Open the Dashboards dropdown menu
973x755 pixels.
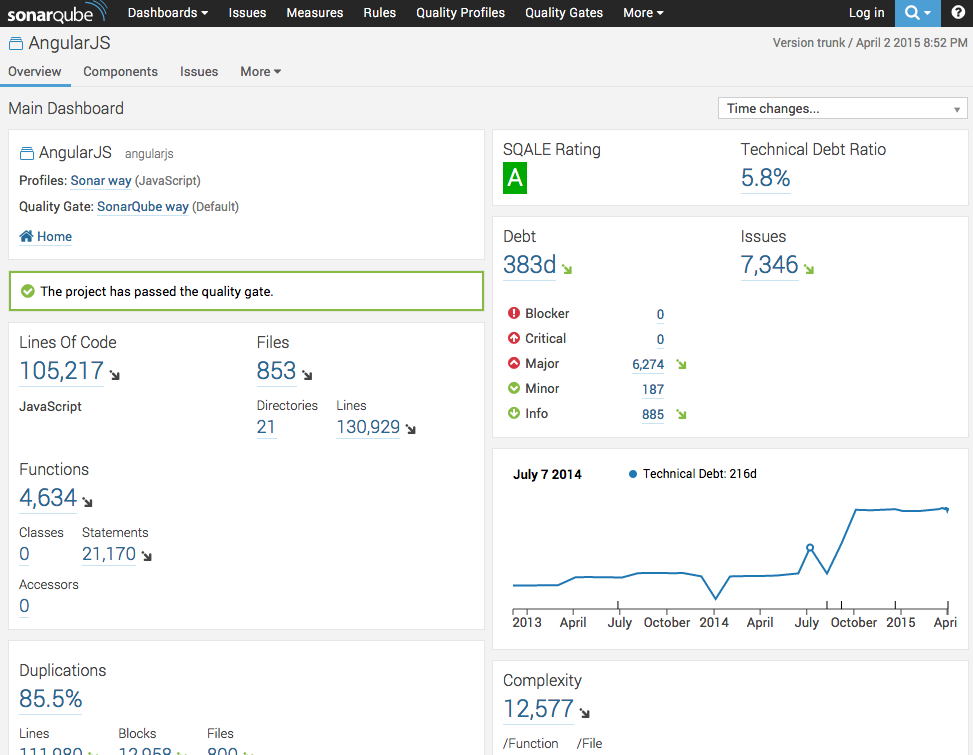(x=168, y=13)
